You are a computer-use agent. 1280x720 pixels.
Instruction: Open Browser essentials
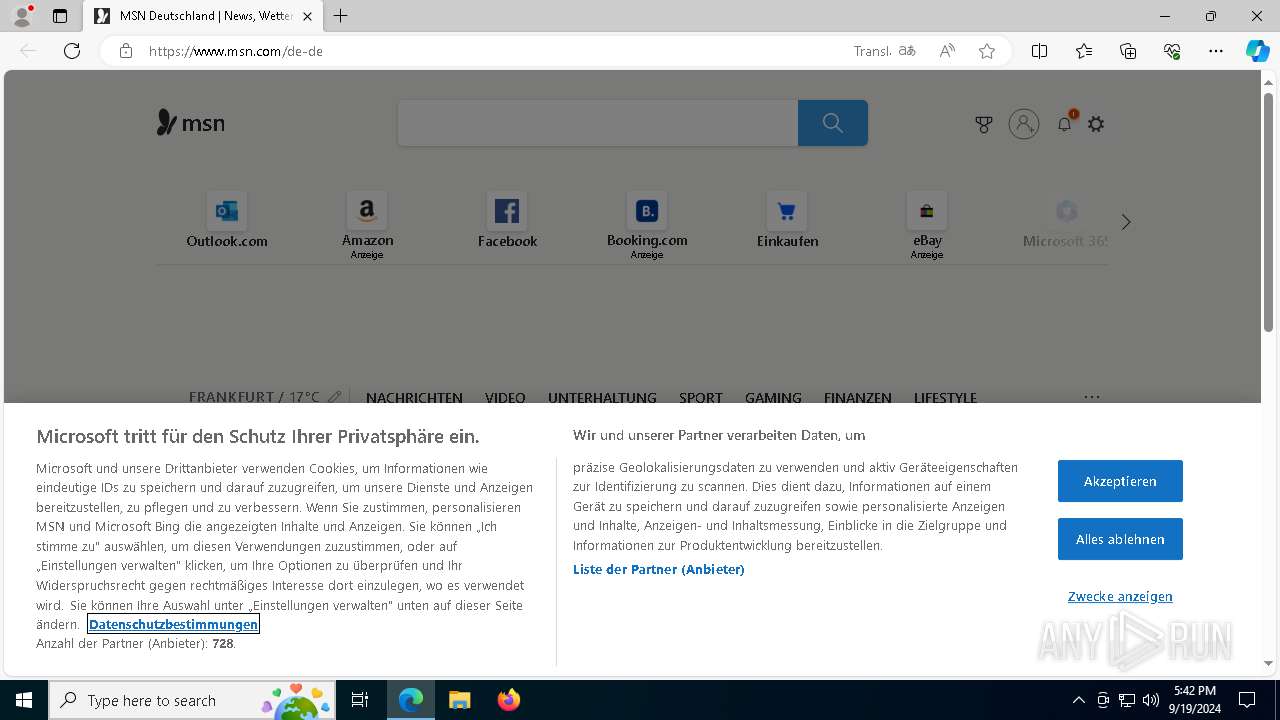(1172, 51)
